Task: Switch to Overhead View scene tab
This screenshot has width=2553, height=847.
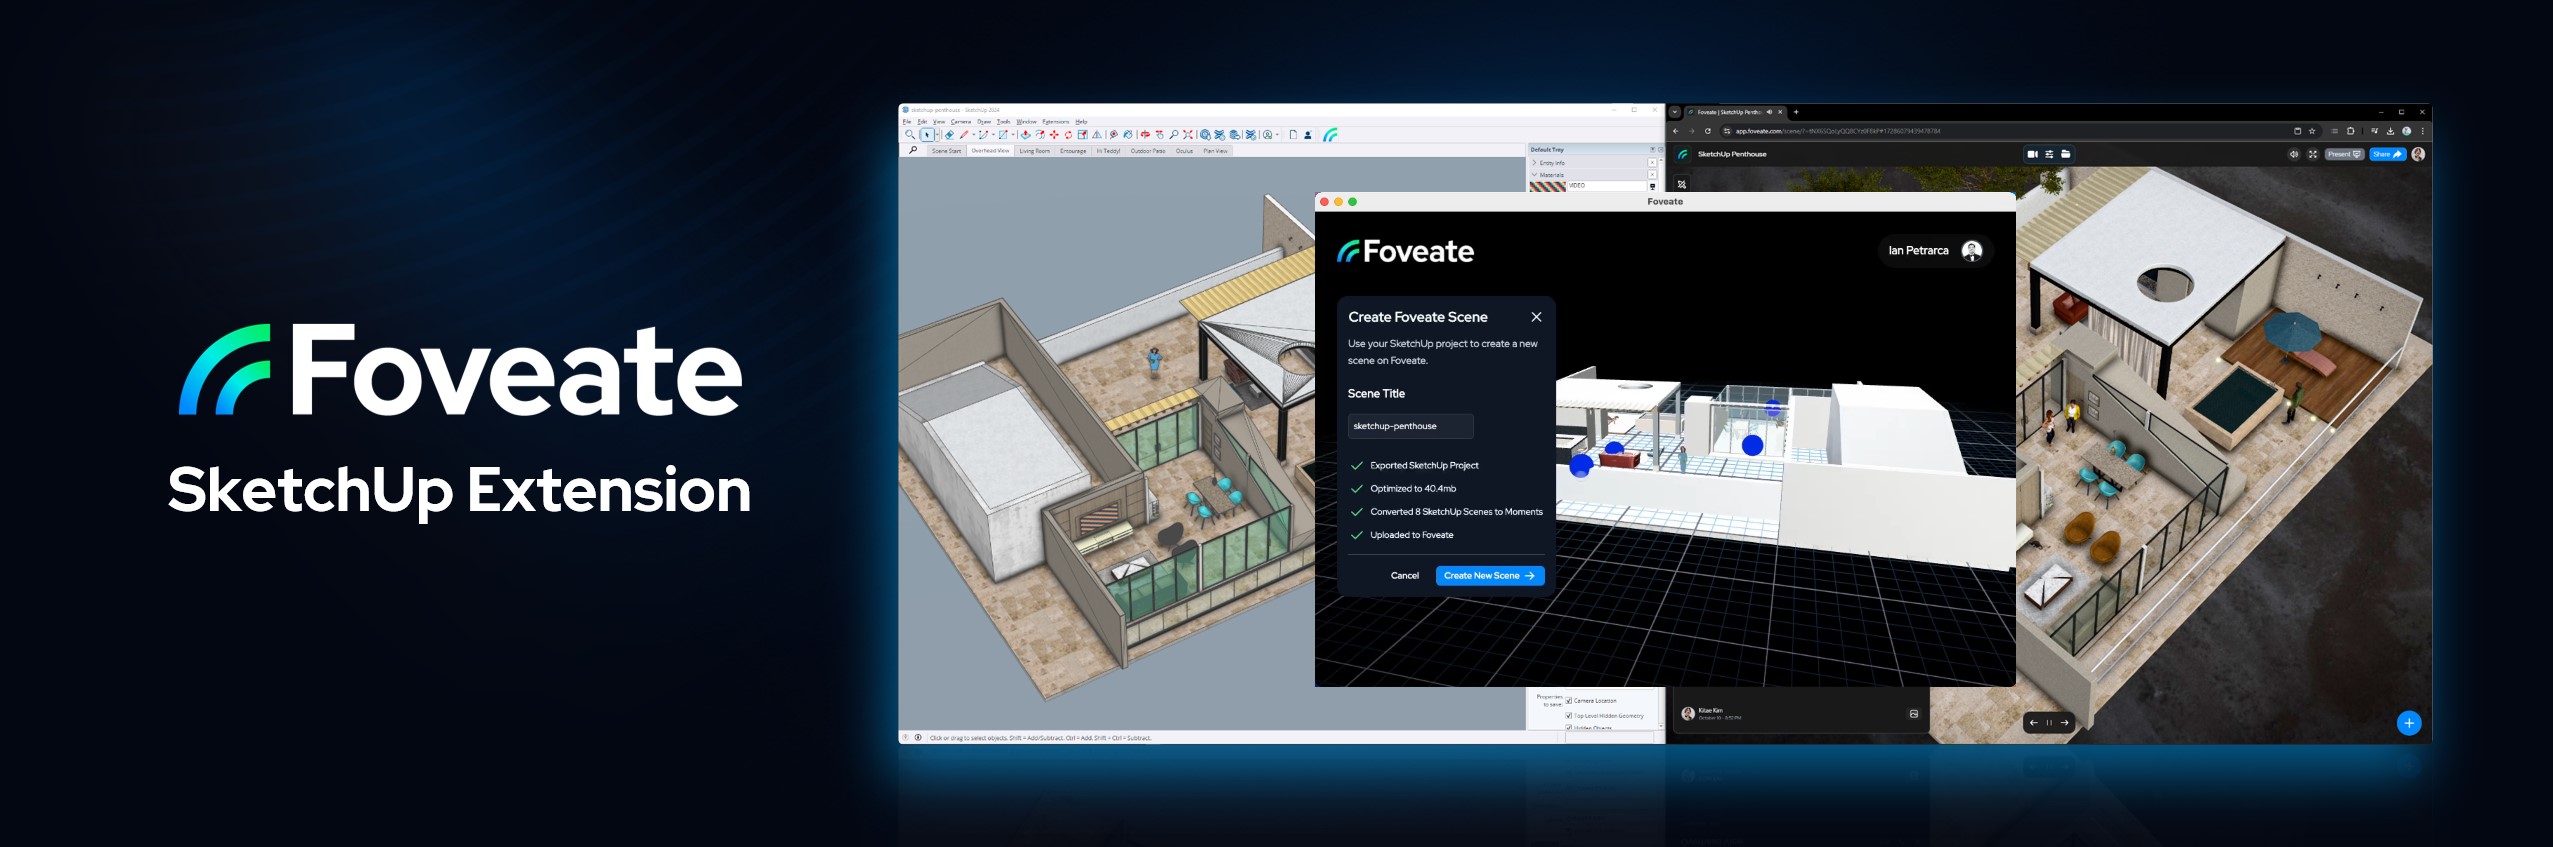Action: pos(990,151)
